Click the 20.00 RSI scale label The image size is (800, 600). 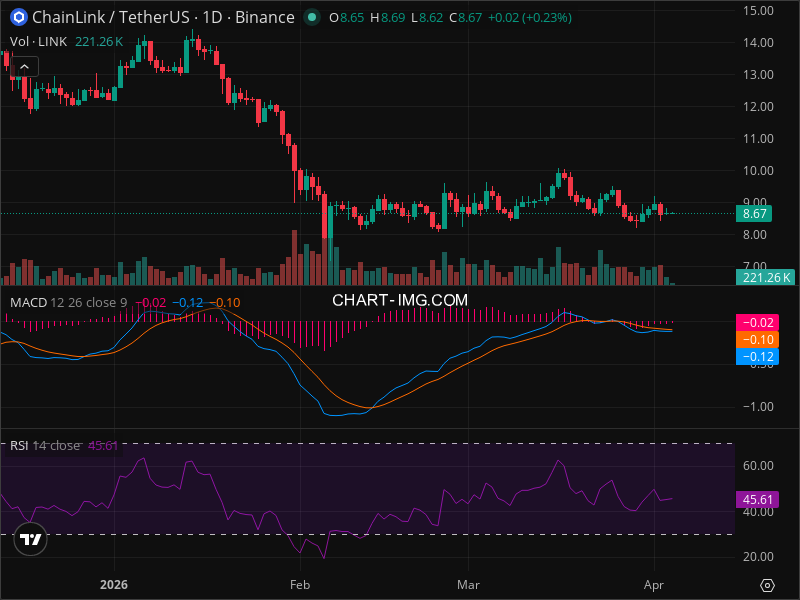[758, 557]
